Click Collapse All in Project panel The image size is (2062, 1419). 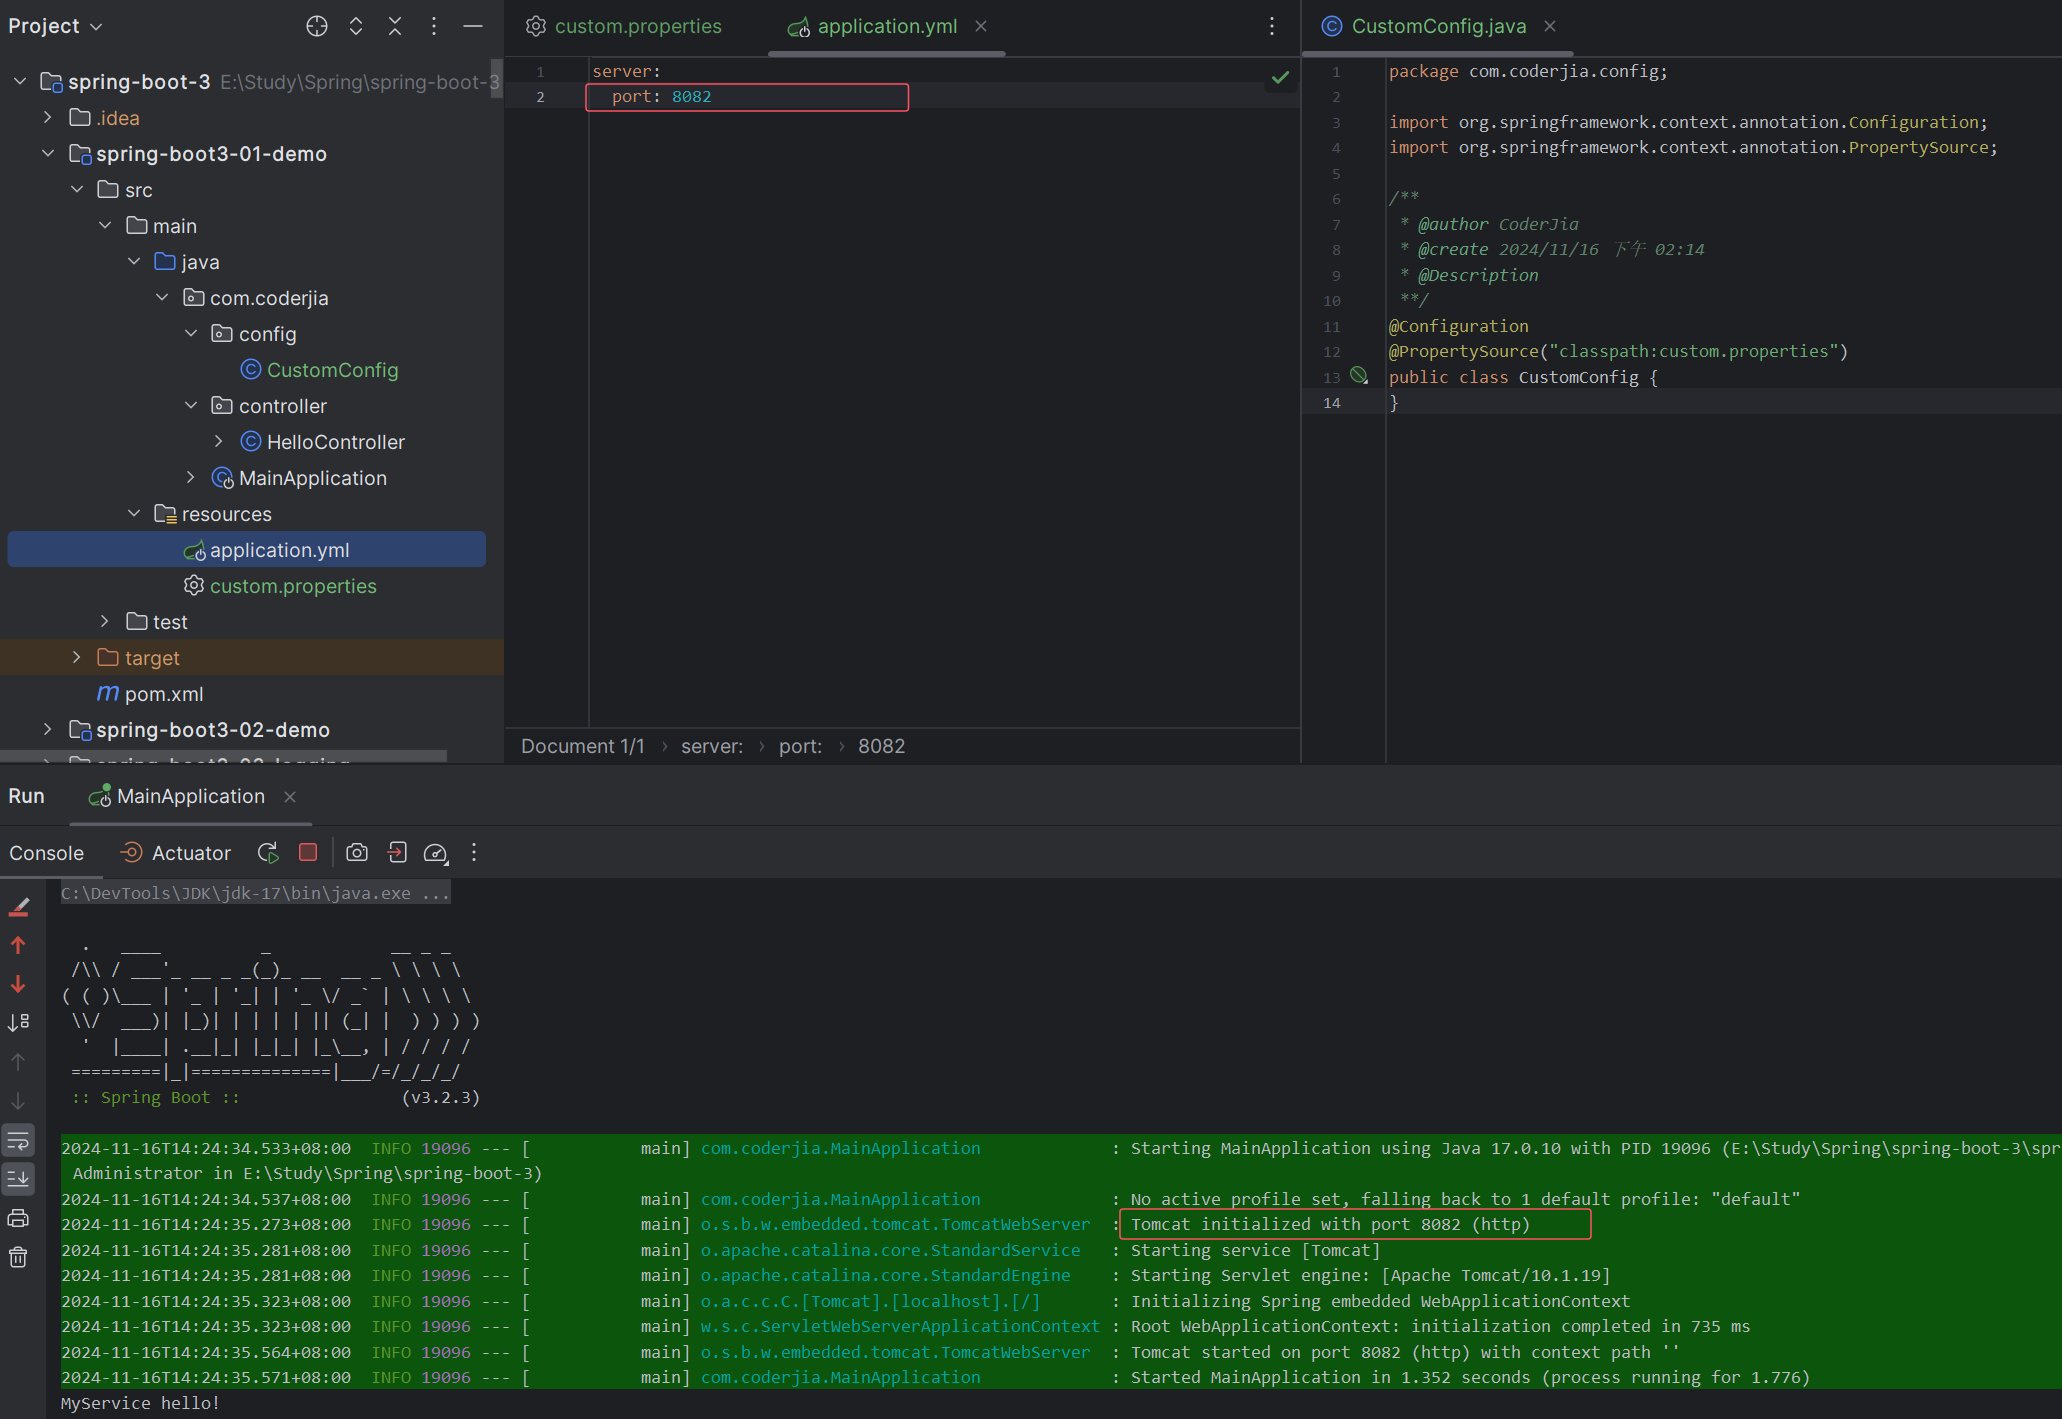pyautogui.click(x=395, y=27)
